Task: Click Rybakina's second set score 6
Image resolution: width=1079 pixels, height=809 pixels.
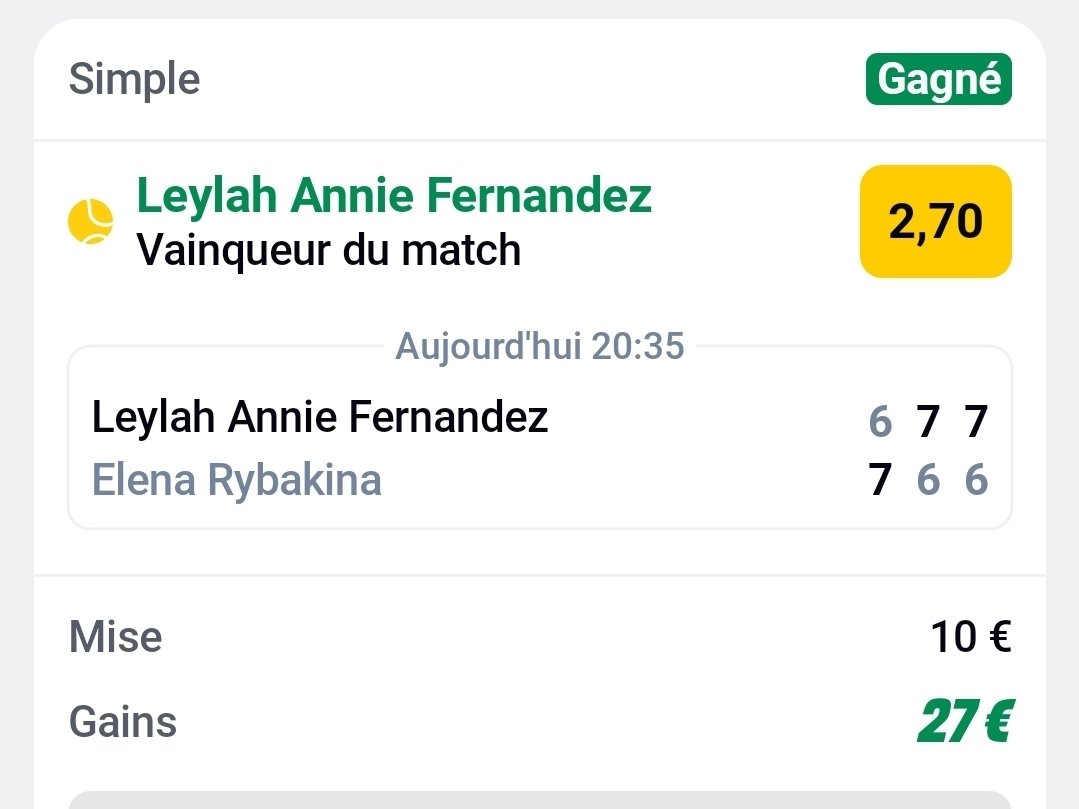Action: point(929,481)
